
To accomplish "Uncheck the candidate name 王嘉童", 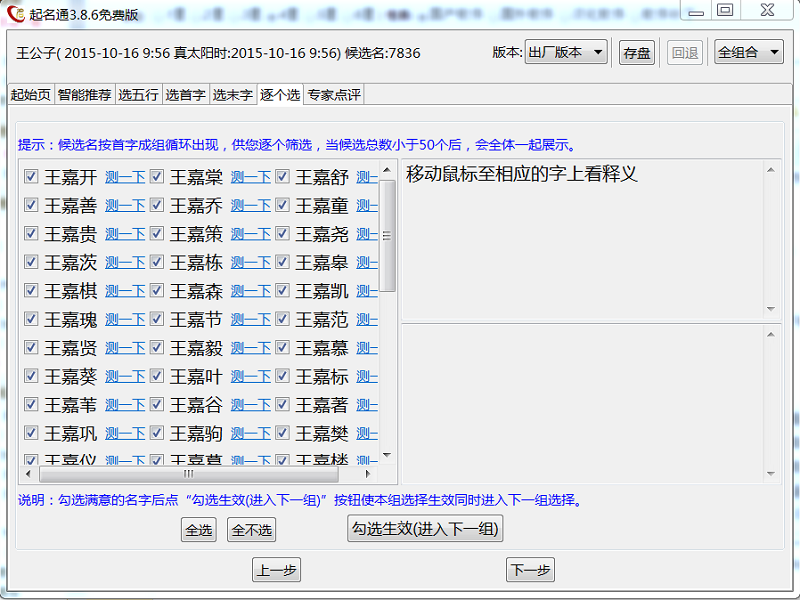I will click(282, 207).
